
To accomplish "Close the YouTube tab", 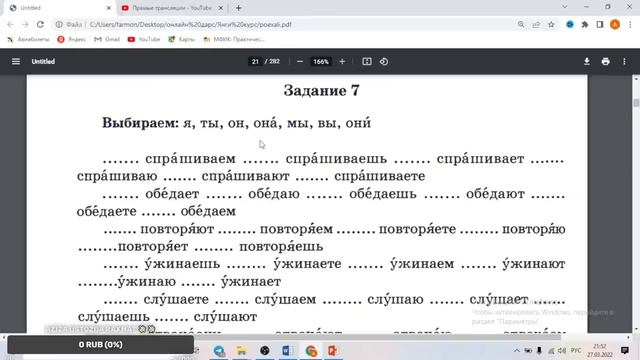I will [x=220, y=8].
